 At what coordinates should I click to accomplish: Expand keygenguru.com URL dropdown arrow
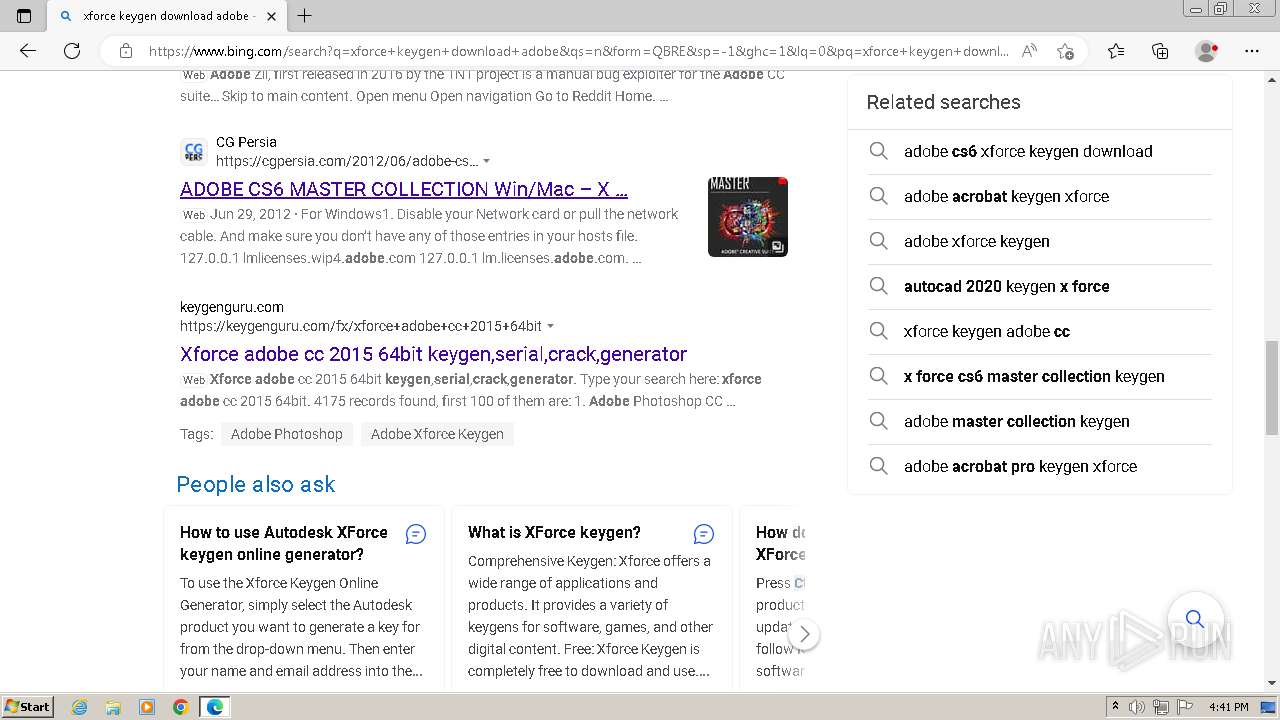click(550, 326)
